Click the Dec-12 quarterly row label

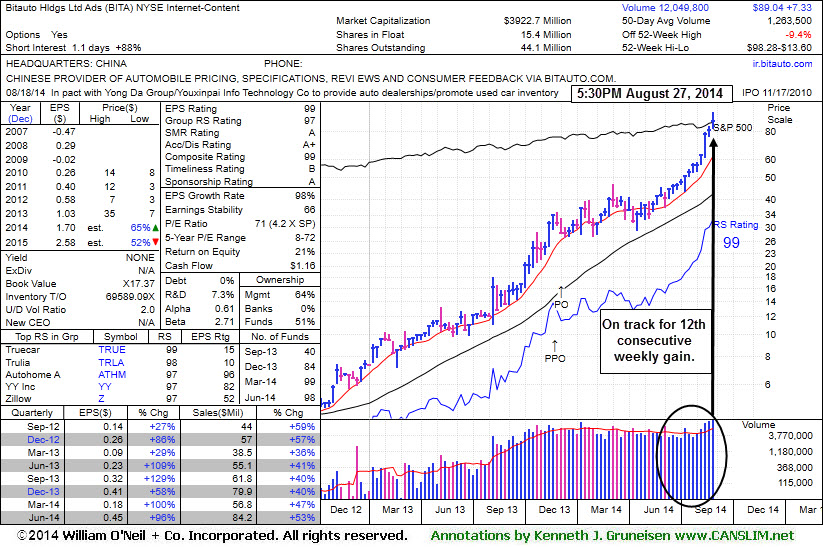pos(43,440)
